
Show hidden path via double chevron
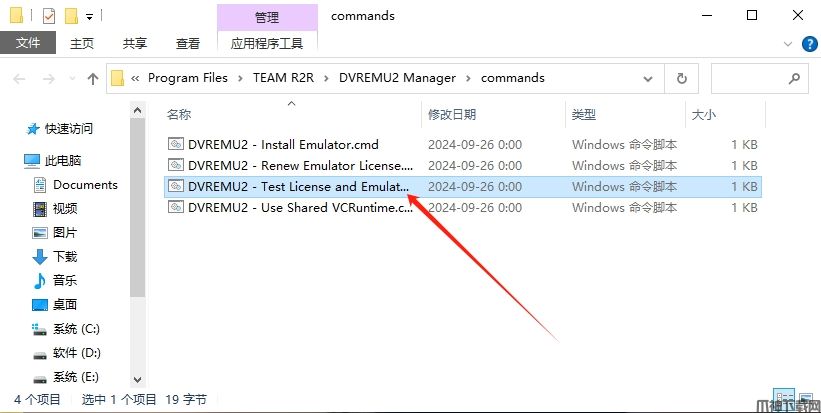pos(135,79)
